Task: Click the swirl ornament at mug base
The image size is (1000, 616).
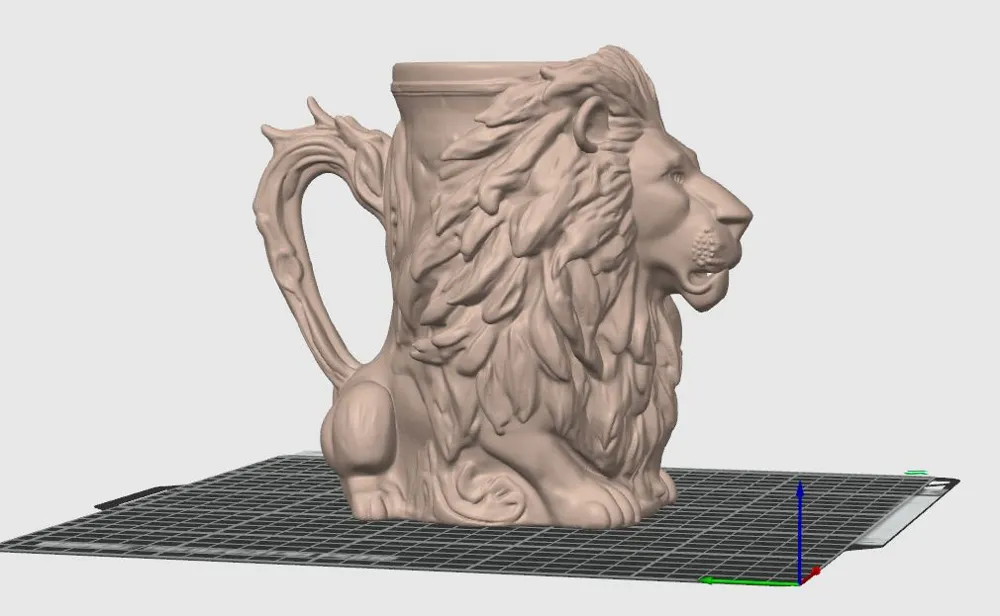Action: click(488, 488)
